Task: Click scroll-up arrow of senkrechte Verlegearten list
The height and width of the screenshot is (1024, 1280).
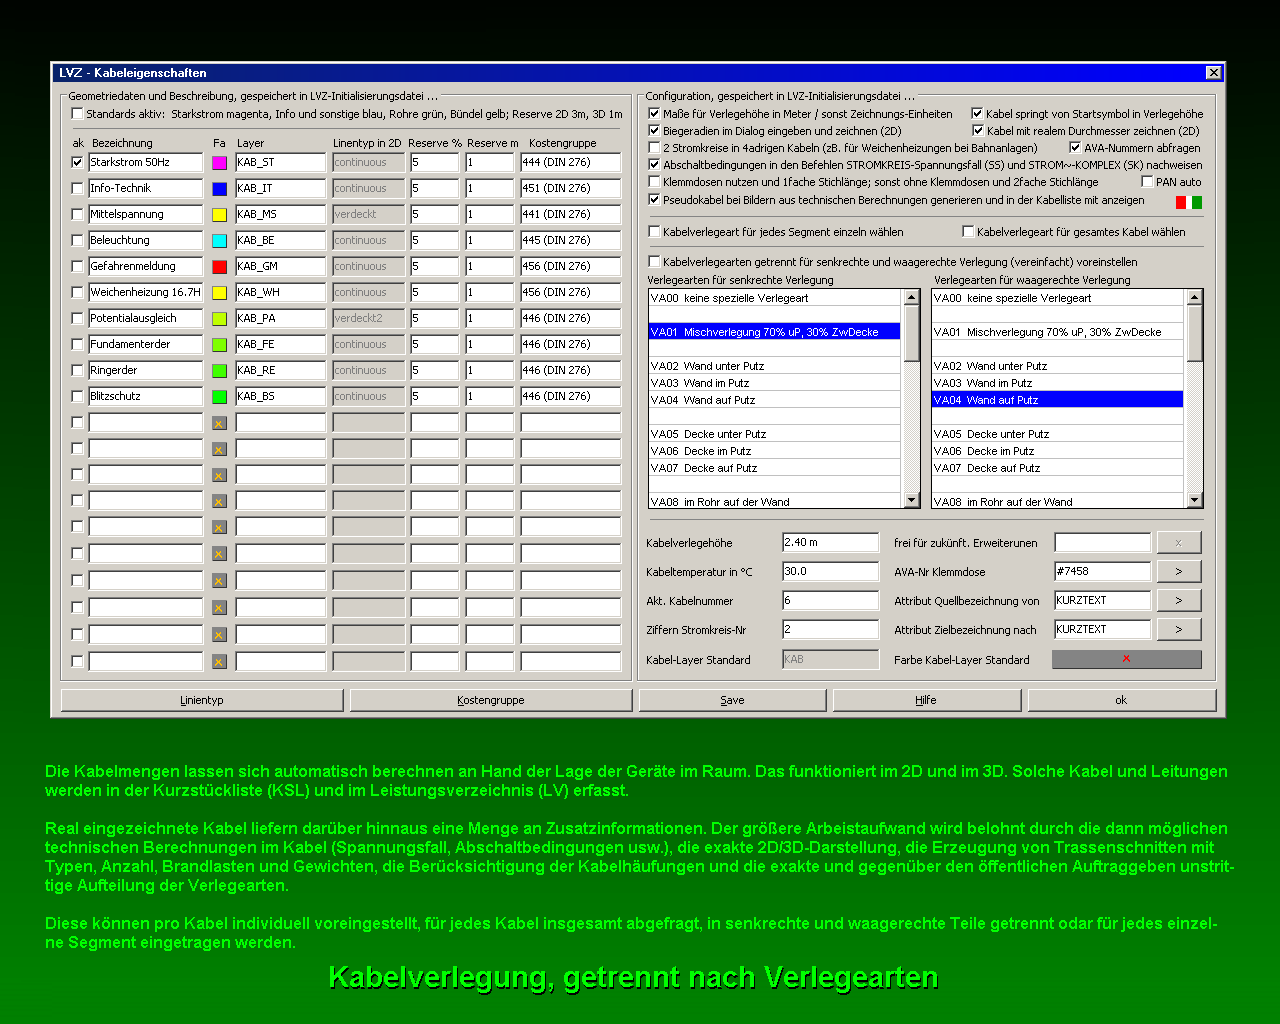Action: click(x=911, y=298)
